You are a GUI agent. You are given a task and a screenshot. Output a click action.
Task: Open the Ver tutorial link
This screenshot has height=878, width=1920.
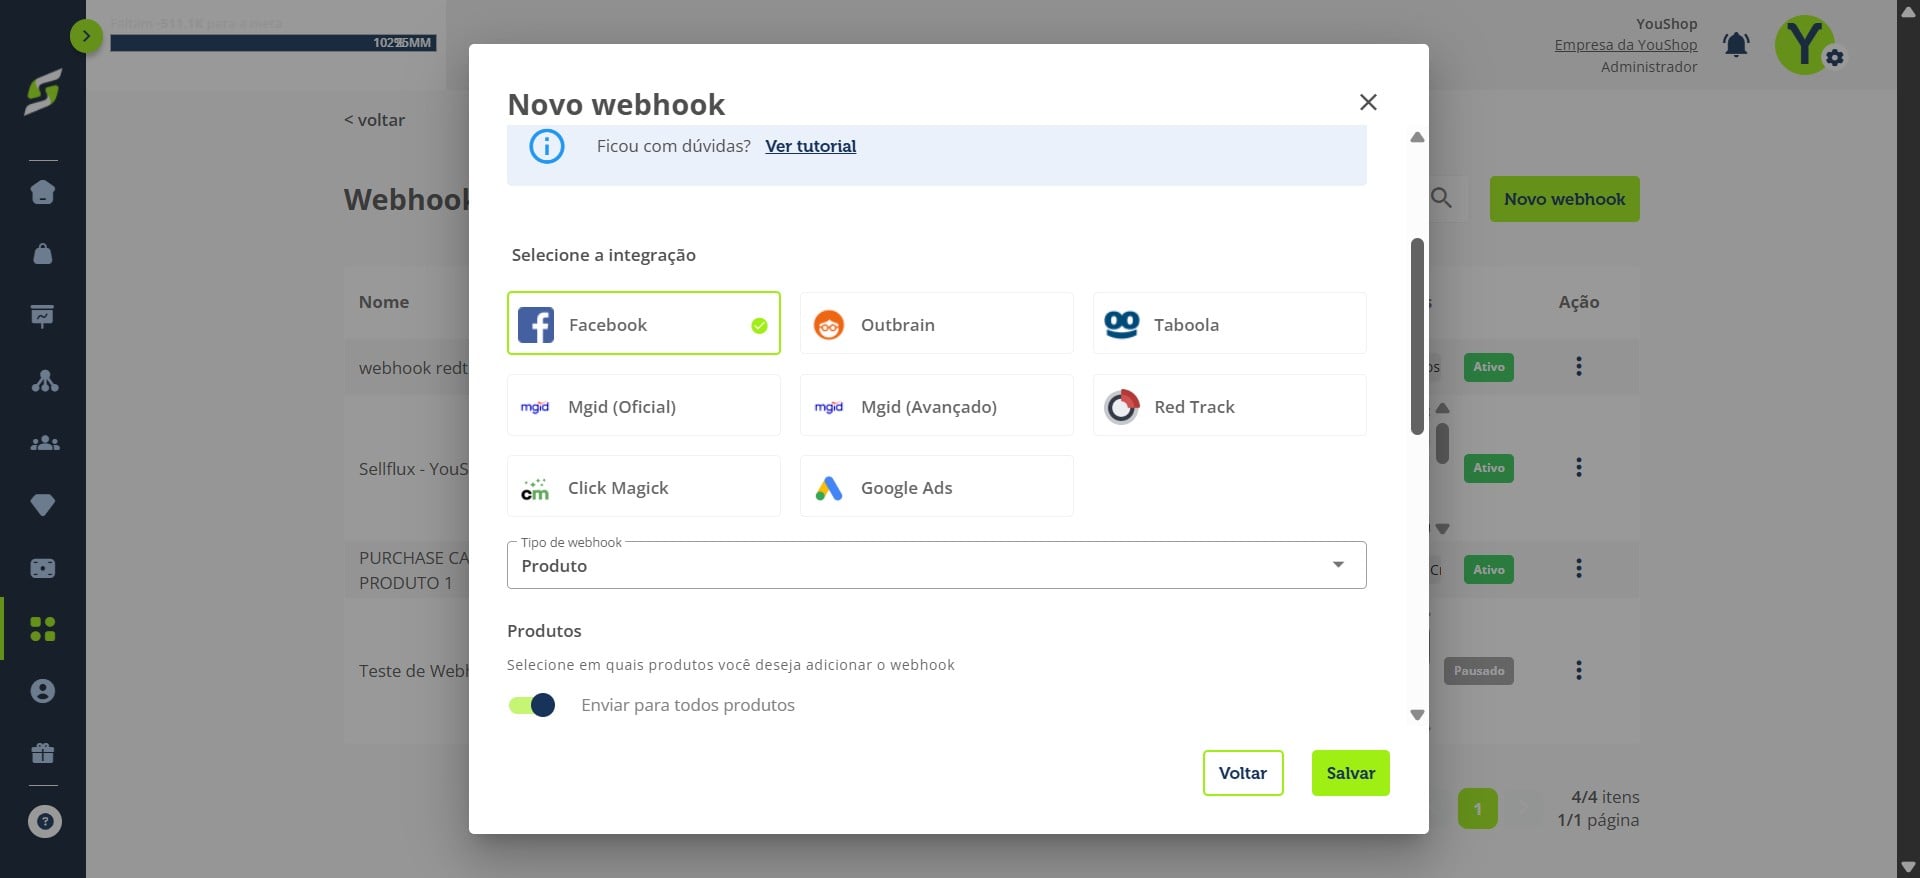pyautogui.click(x=810, y=146)
